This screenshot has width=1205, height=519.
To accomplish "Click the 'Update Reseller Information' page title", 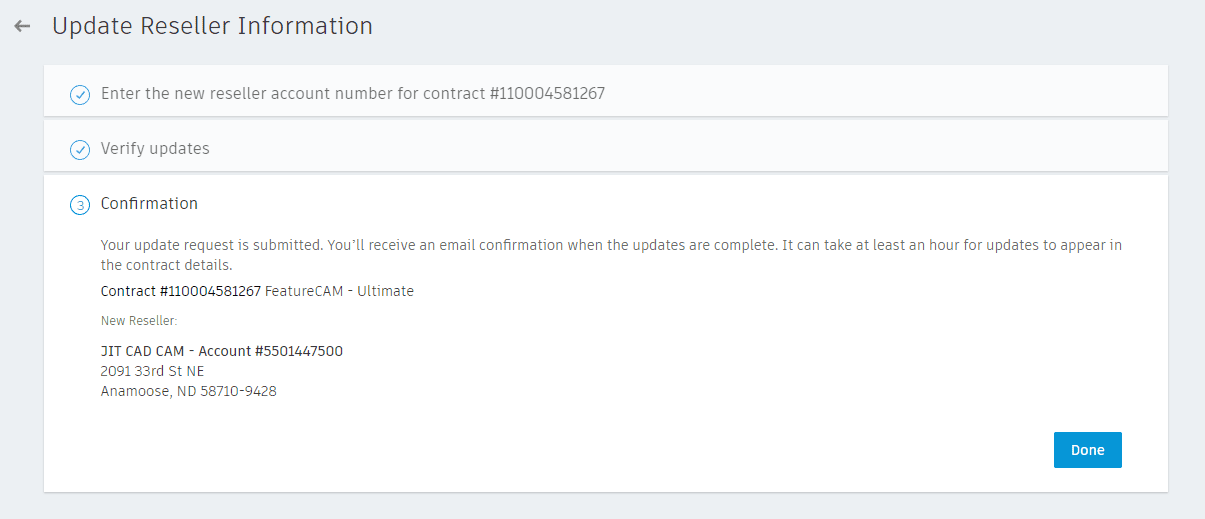I will 212,26.
